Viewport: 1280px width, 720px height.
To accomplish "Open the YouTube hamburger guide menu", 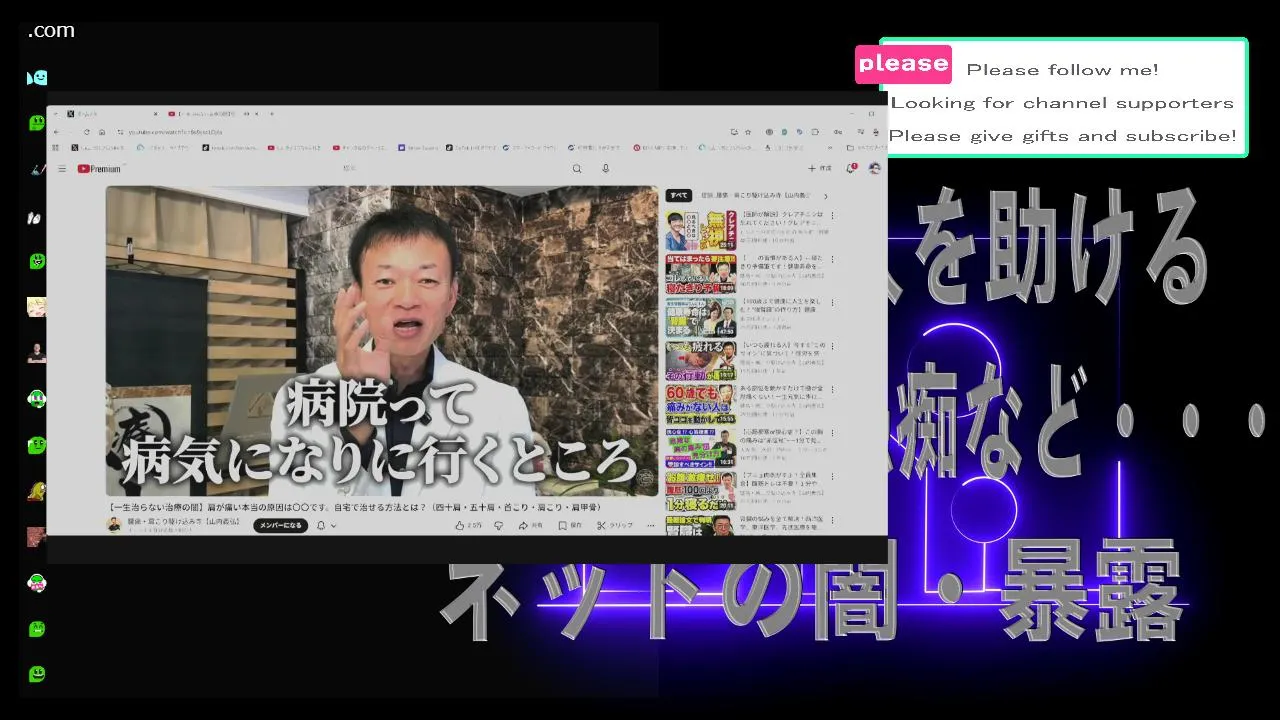I will pyautogui.click(x=61, y=169).
